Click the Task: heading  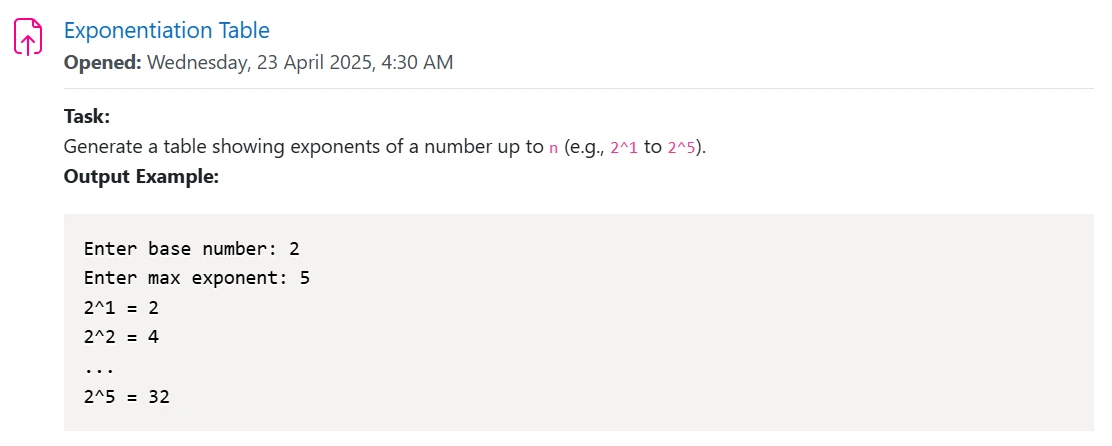pyautogui.click(x=87, y=116)
